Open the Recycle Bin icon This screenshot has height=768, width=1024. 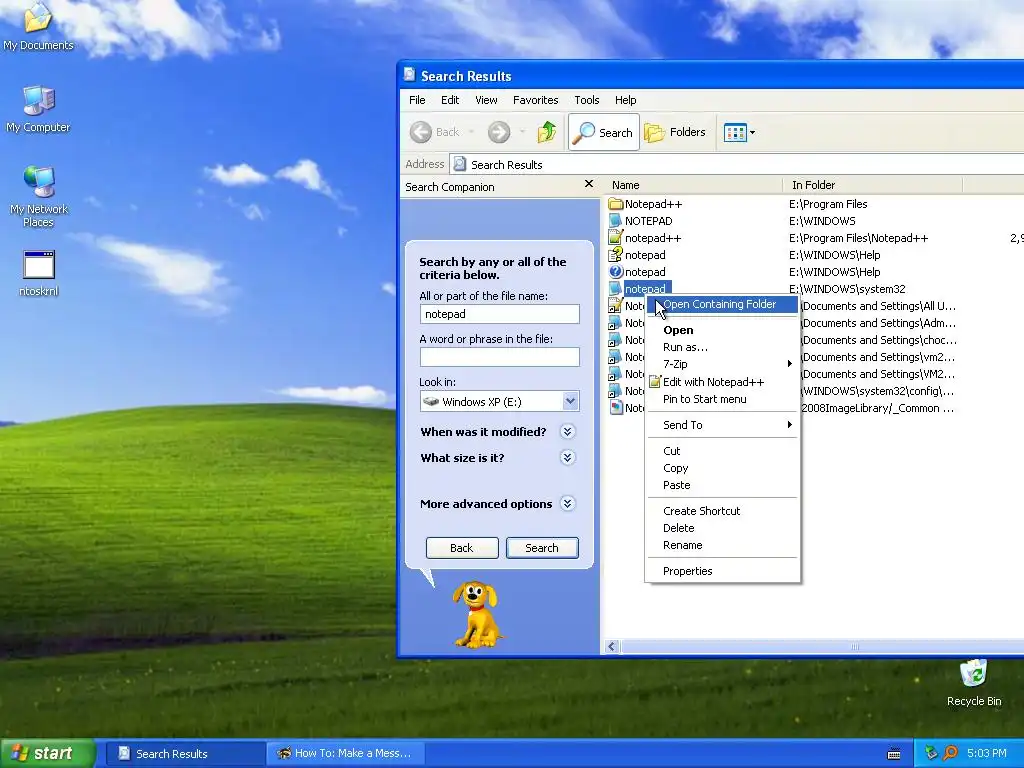(x=974, y=683)
